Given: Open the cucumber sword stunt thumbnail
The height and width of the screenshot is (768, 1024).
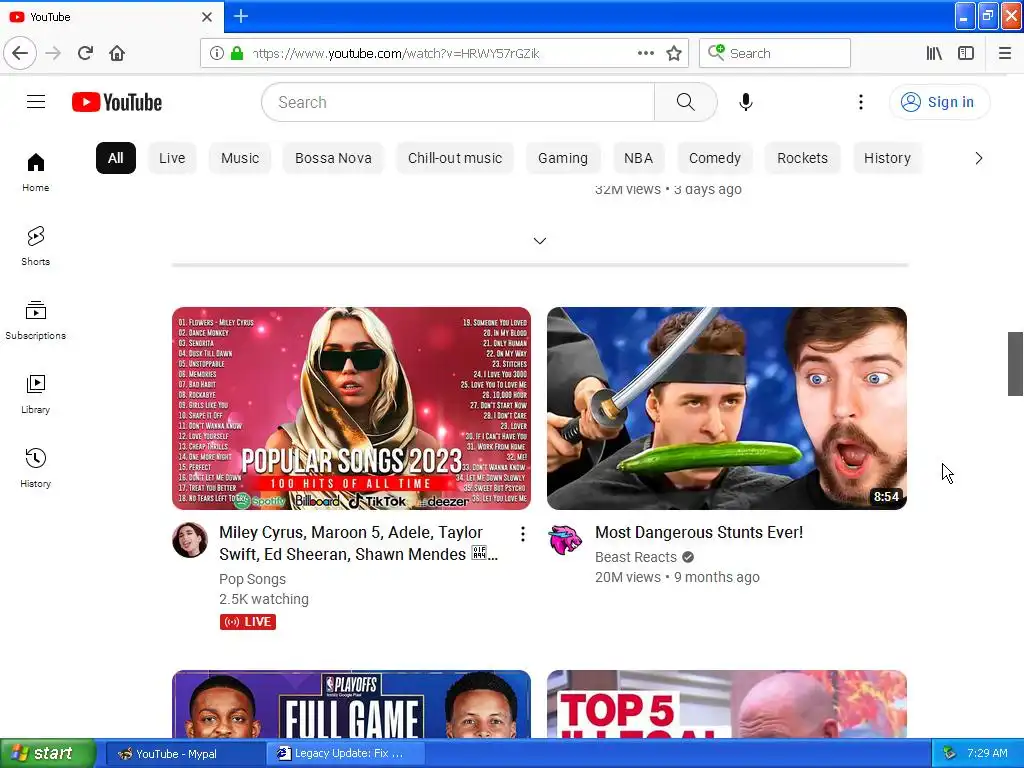Looking at the screenshot, I should (x=727, y=408).
